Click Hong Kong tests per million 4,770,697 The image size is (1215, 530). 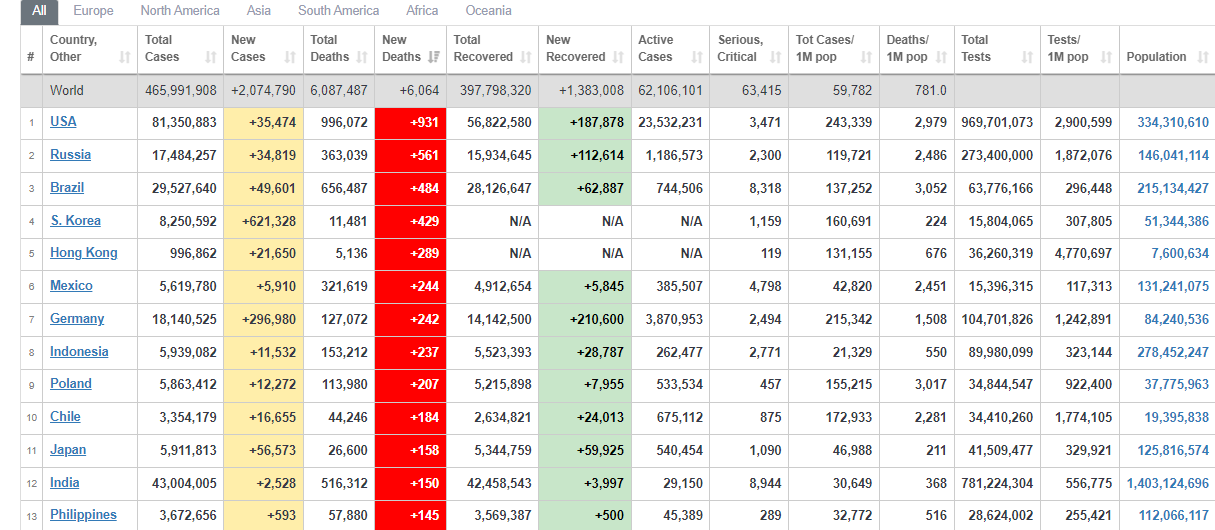coord(1080,253)
